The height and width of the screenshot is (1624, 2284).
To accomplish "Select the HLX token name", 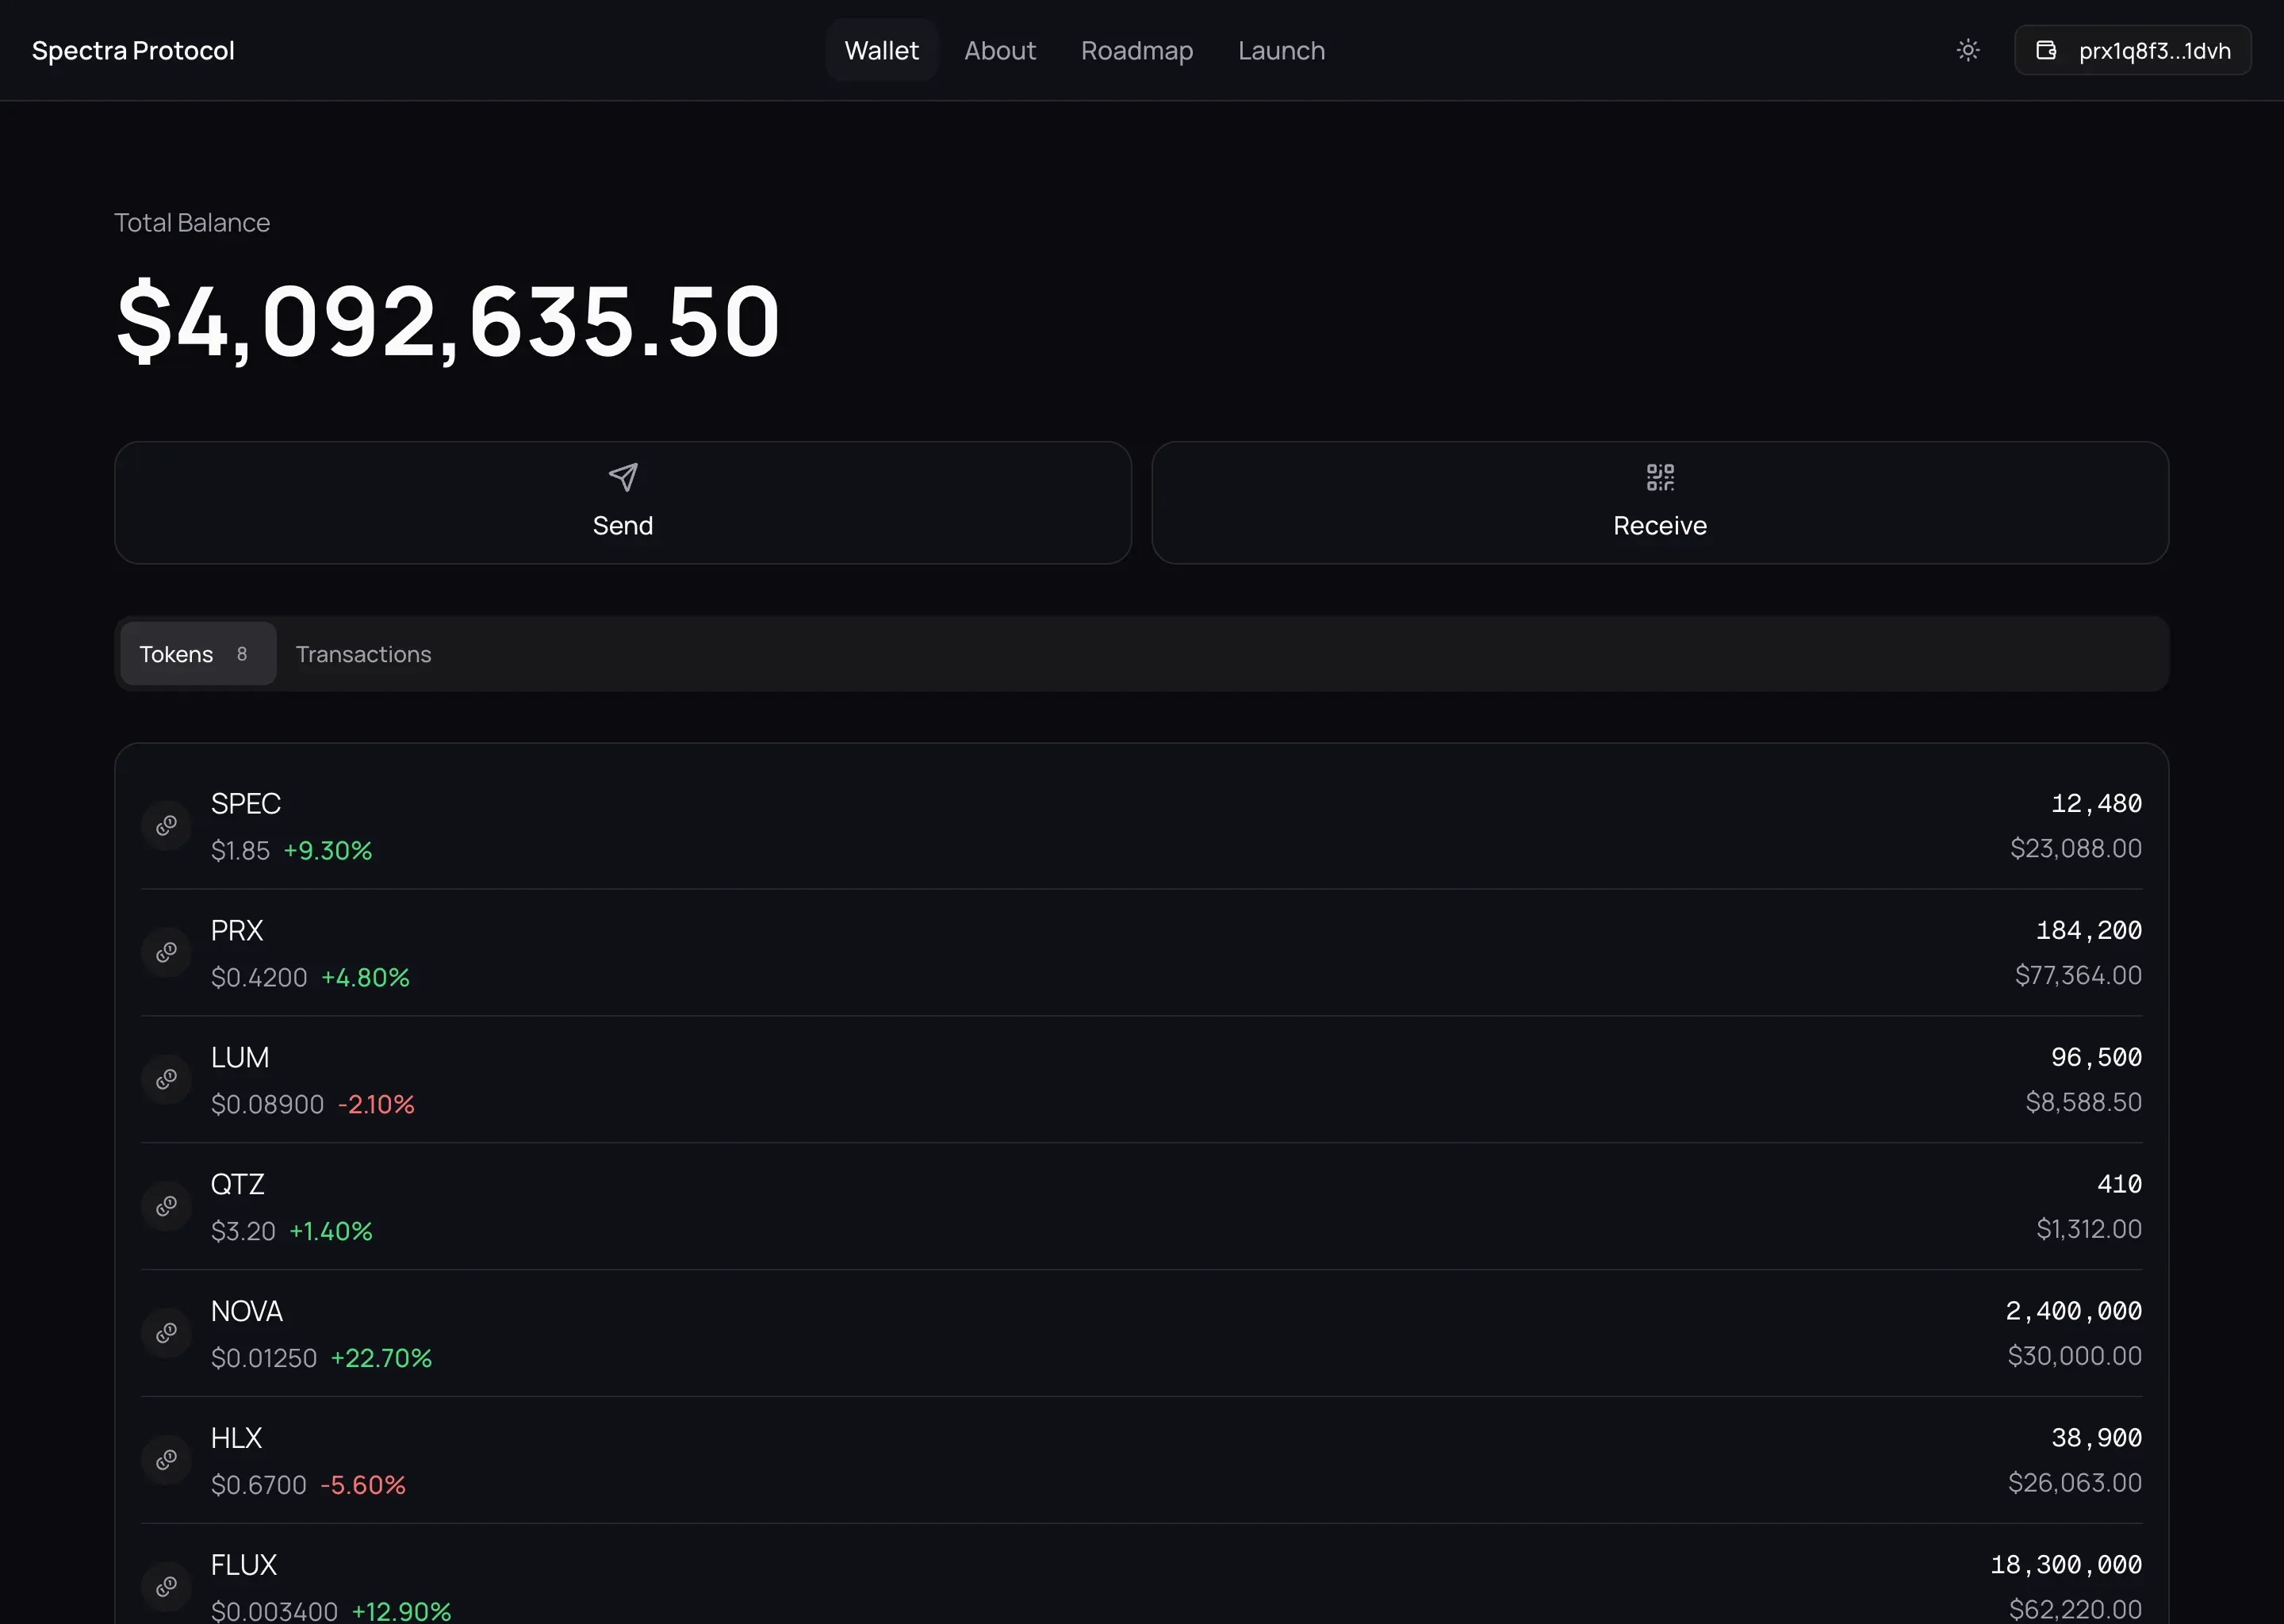I will point(236,1438).
